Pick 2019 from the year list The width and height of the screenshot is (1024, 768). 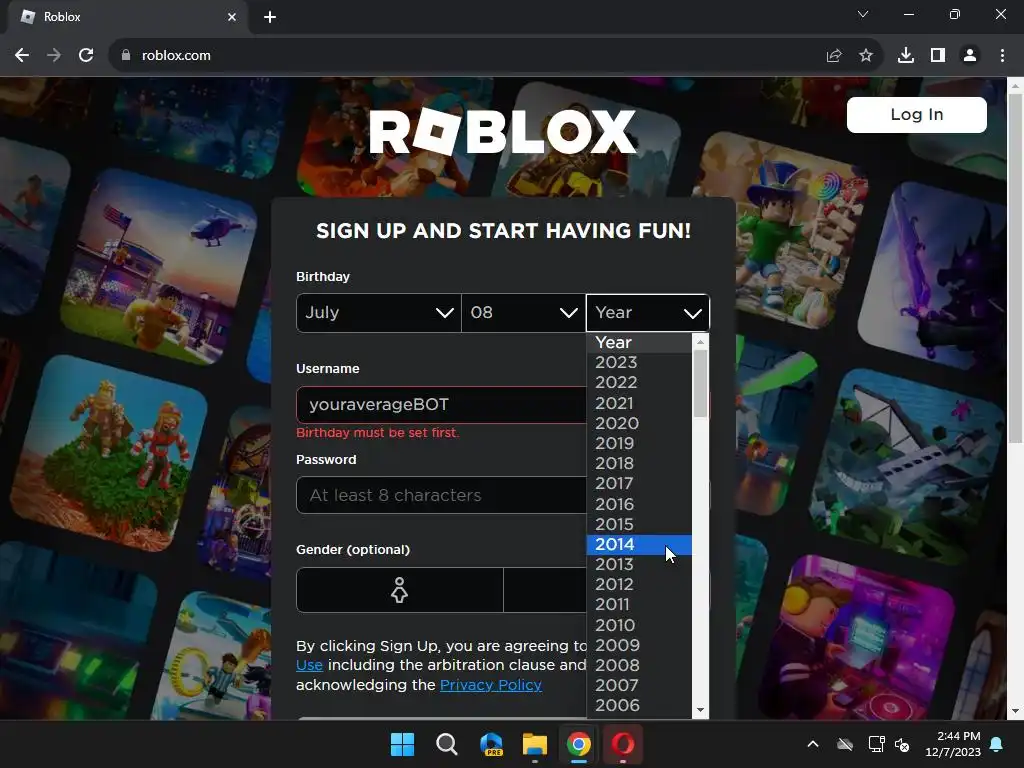point(639,443)
